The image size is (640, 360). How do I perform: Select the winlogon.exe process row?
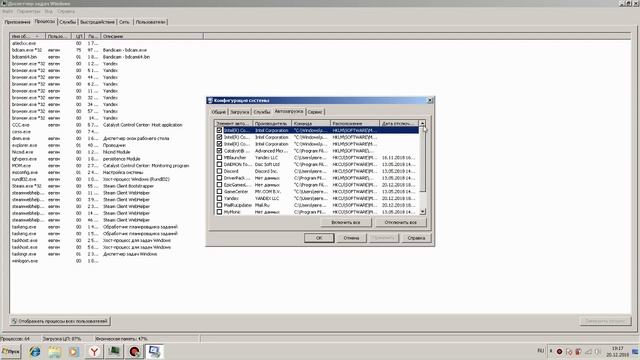(107, 261)
